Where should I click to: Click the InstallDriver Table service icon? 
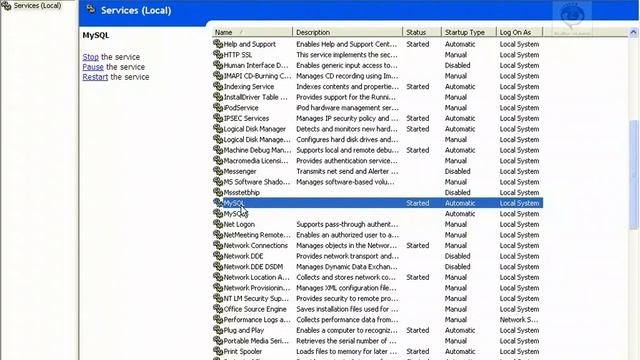click(x=218, y=97)
